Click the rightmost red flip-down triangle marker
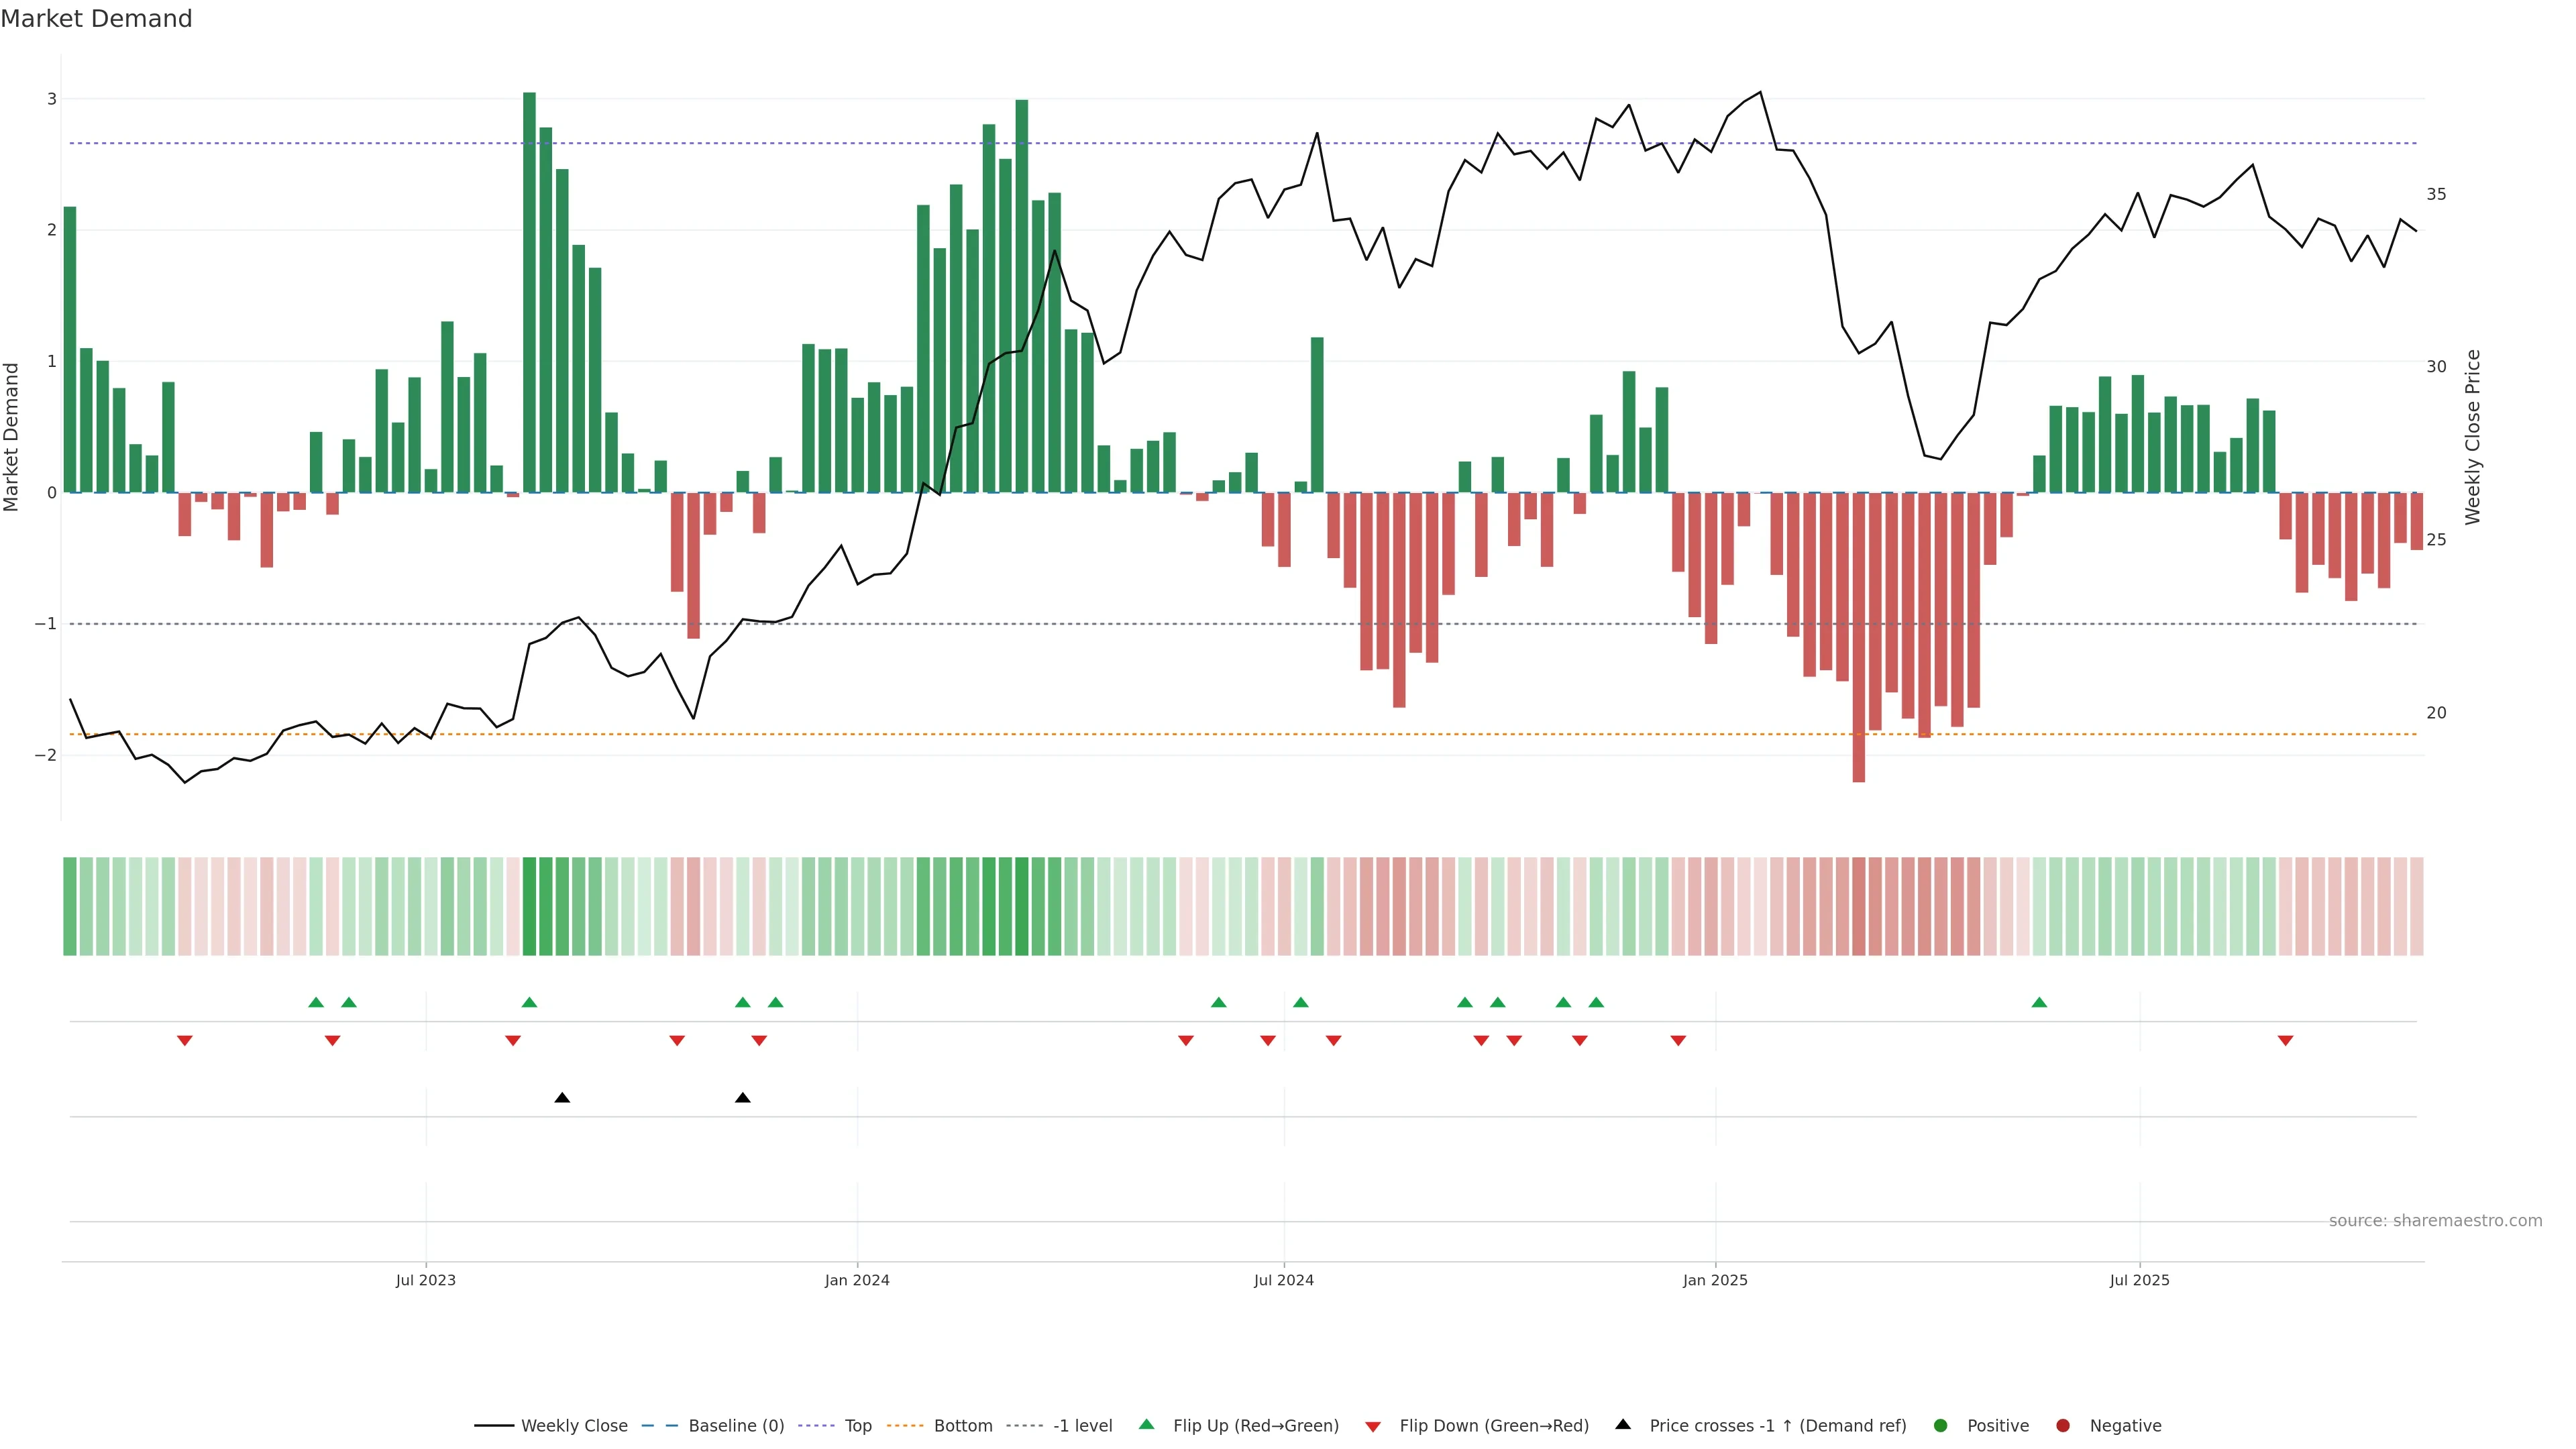Image resolution: width=2576 pixels, height=1449 pixels. pyautogui.click(x=2285, y=1041)
